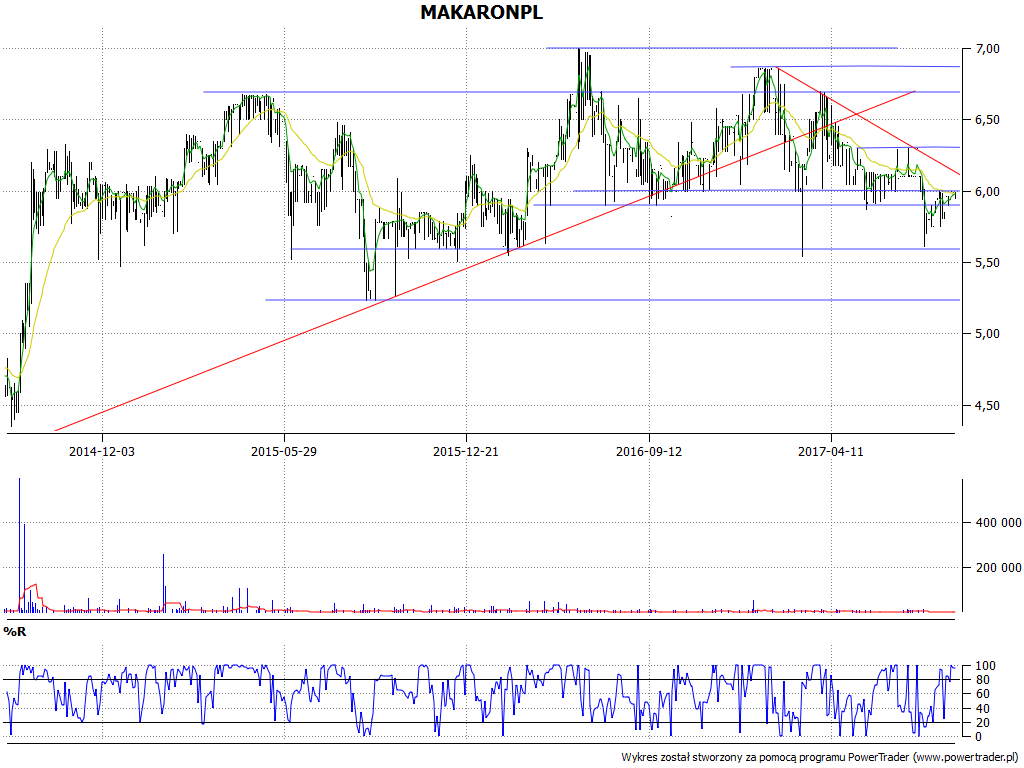Click the 60 level on %R axis
The height and width of the screenshot is (768, 1024).
[982, 694]
